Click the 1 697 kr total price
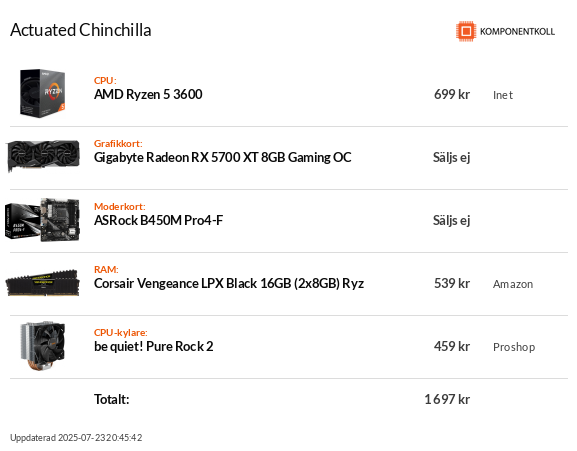The width and height of the screenshot is (577, 451). 447,399
